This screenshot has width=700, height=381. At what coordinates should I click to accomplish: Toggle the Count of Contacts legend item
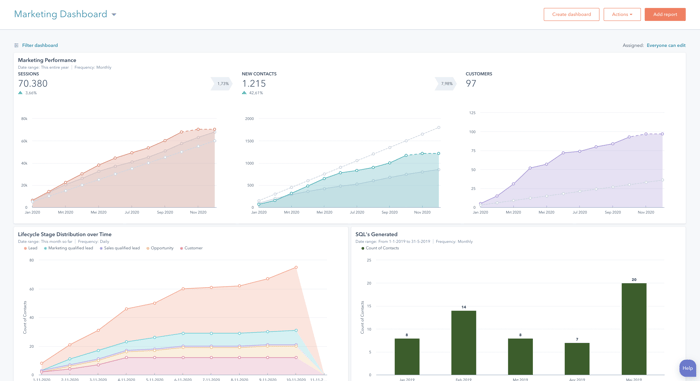click(x=380, y=248)
